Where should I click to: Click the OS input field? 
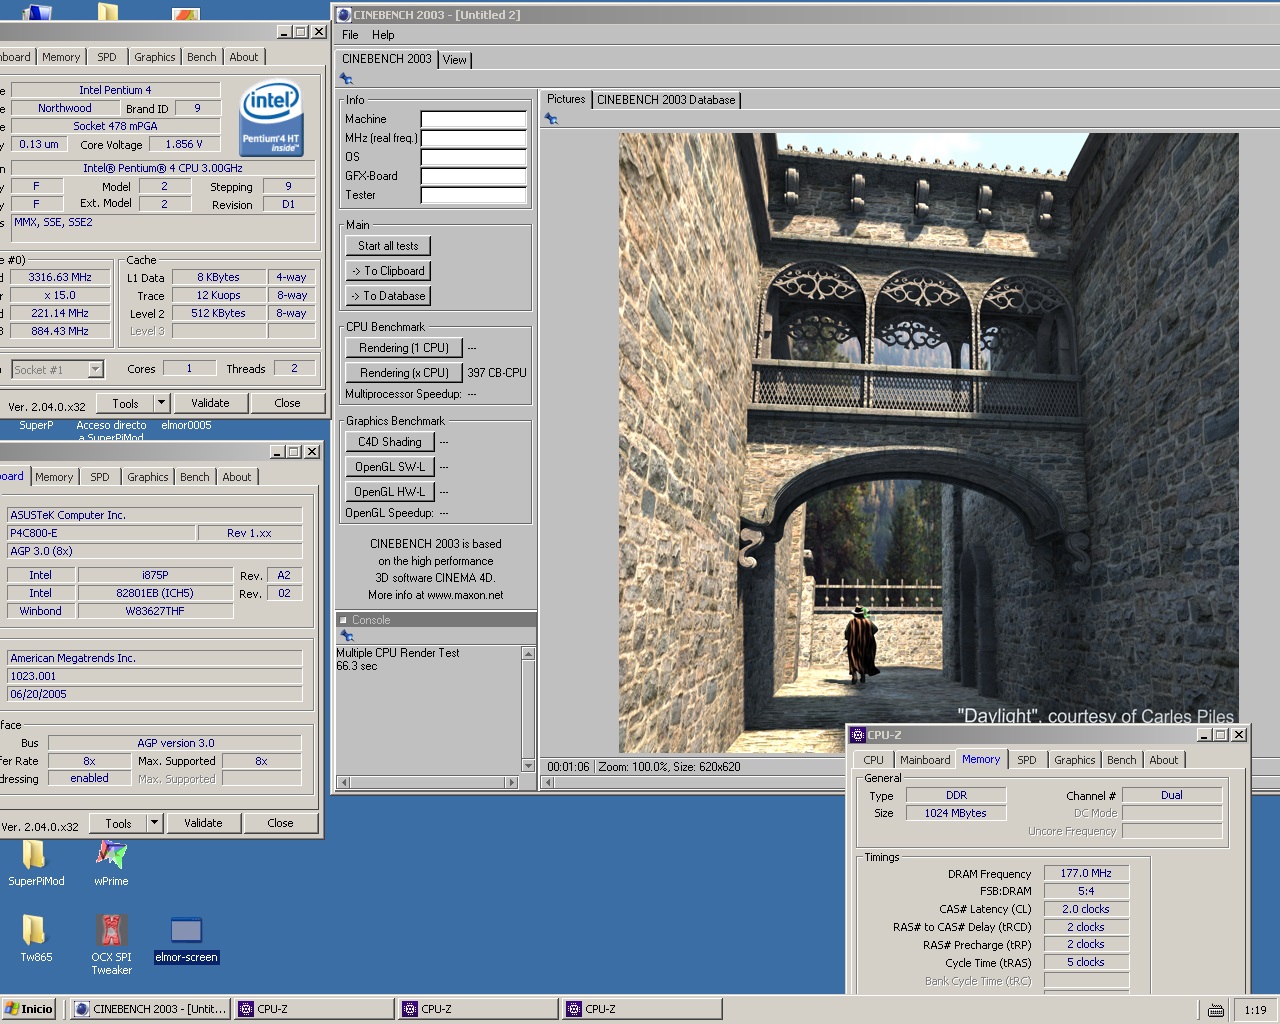click(473, 157)
